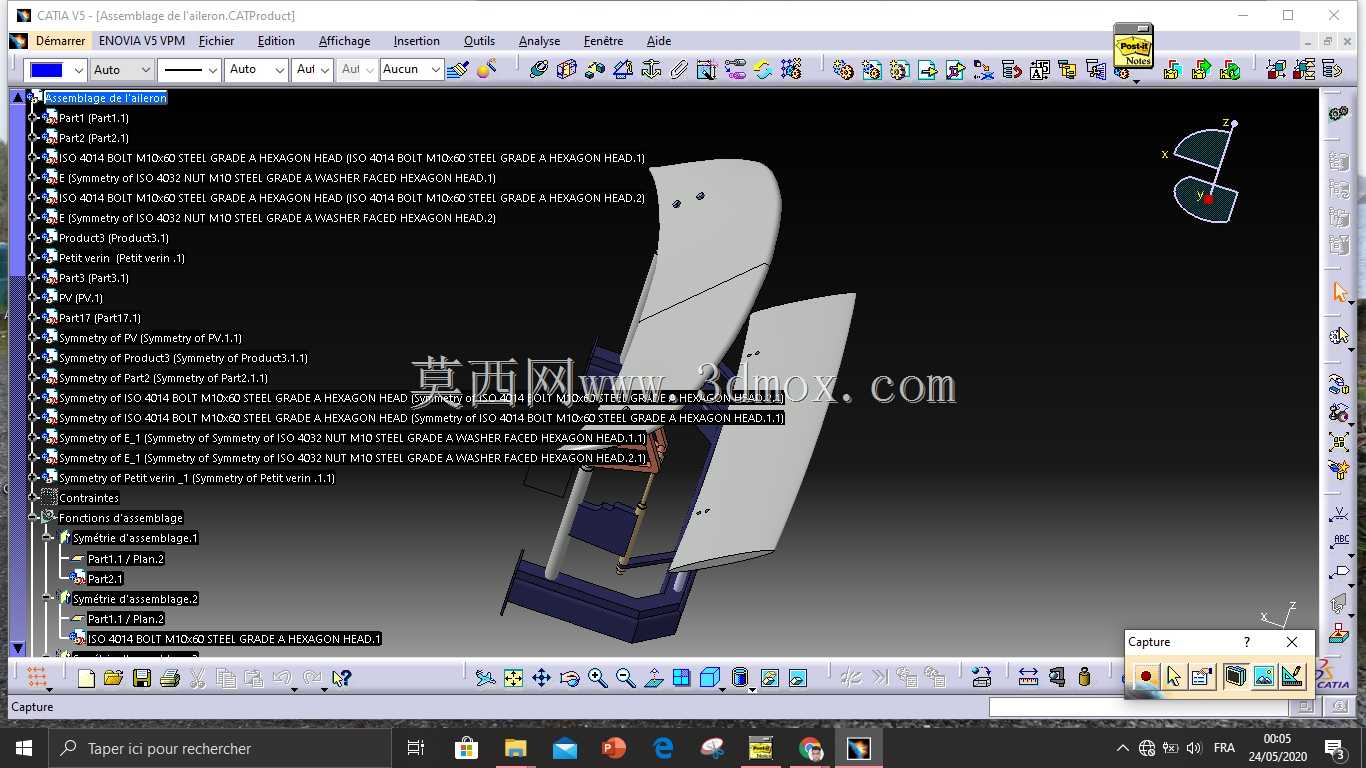Select the Pan view icon
This screenshot has height=768, width=1366.
541,678
